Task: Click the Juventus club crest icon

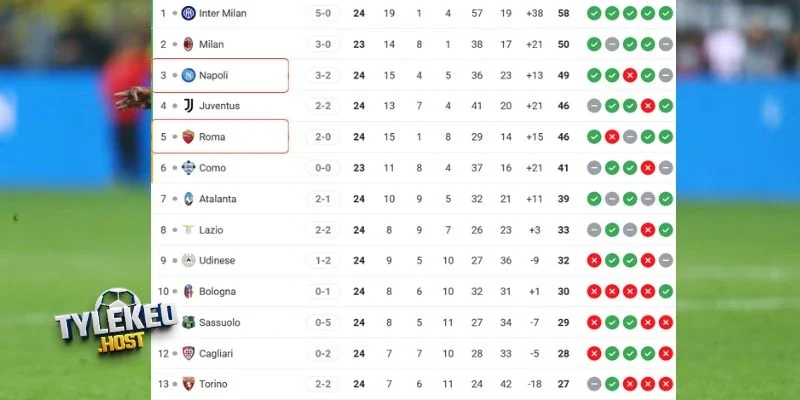Action: pyautogui.click(x=188, y=106)
